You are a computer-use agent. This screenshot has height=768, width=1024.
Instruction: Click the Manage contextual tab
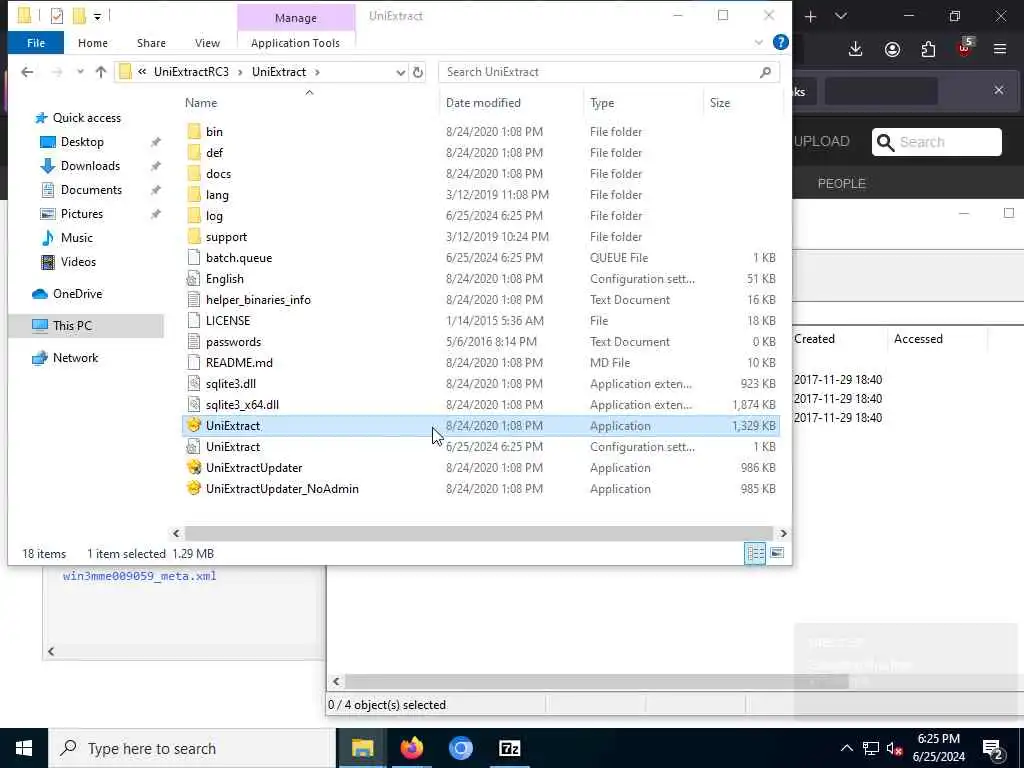[x=296, y=18]
